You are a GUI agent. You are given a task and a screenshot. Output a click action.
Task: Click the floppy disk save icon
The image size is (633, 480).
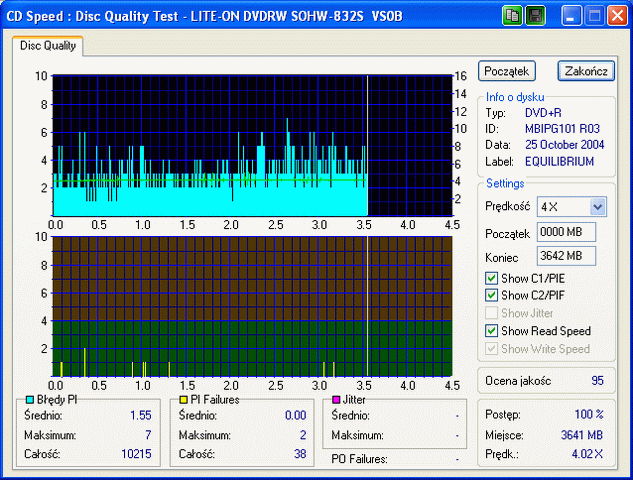point(535,15)
